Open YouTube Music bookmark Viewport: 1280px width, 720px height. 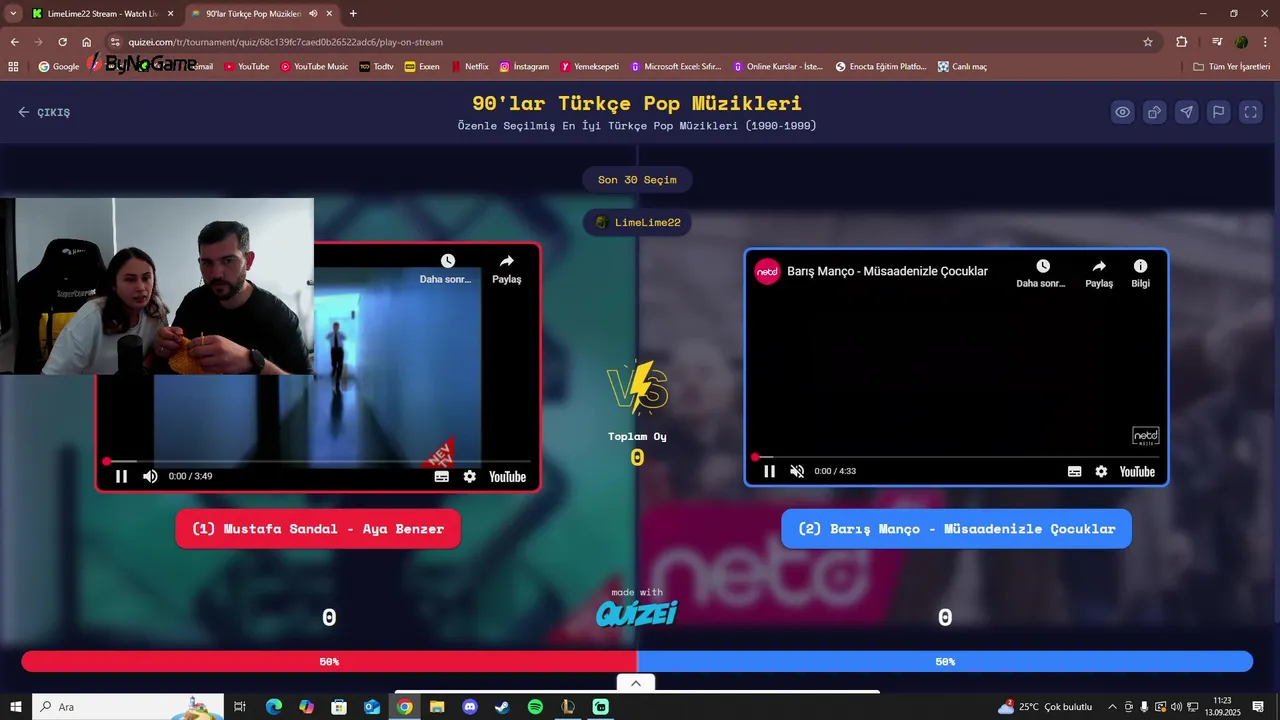[x=314, y=66]
